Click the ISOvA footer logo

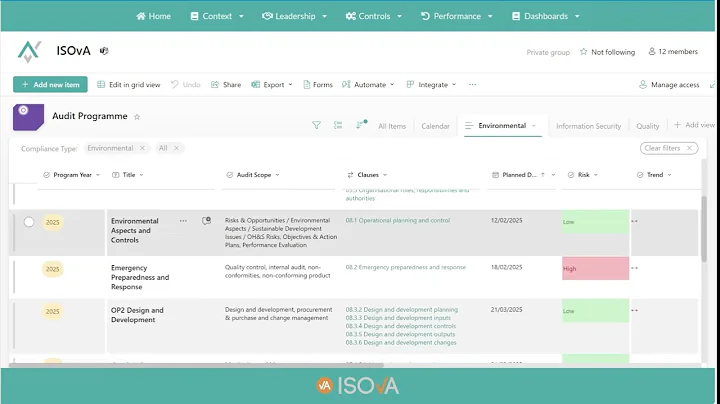(x=358, y=386)
